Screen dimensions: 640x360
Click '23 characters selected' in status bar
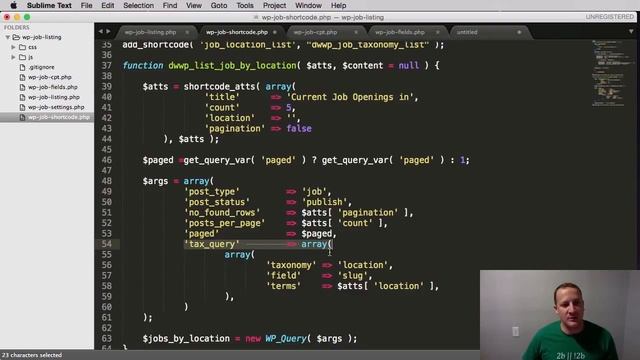click(32, 355)
